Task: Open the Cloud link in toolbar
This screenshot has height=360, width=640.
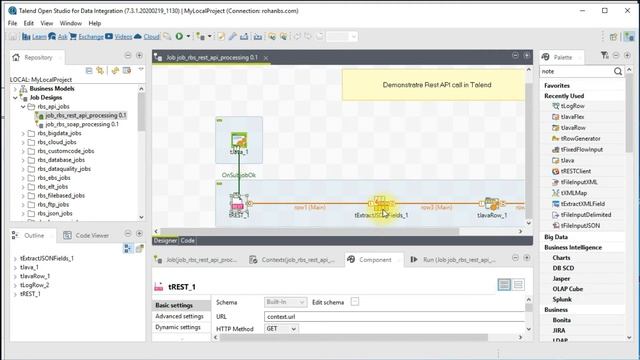Action: click(x=151, y=37)
